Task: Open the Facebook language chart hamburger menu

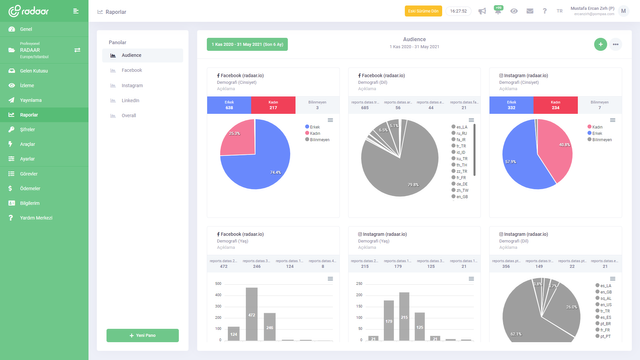Action: tap(471, 120)
